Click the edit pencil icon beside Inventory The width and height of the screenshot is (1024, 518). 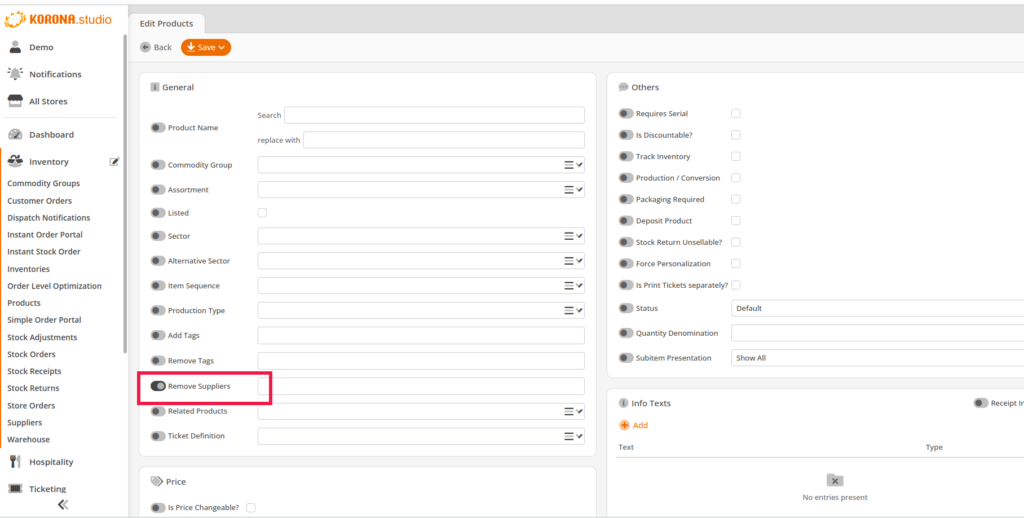[x=114, y=161]
